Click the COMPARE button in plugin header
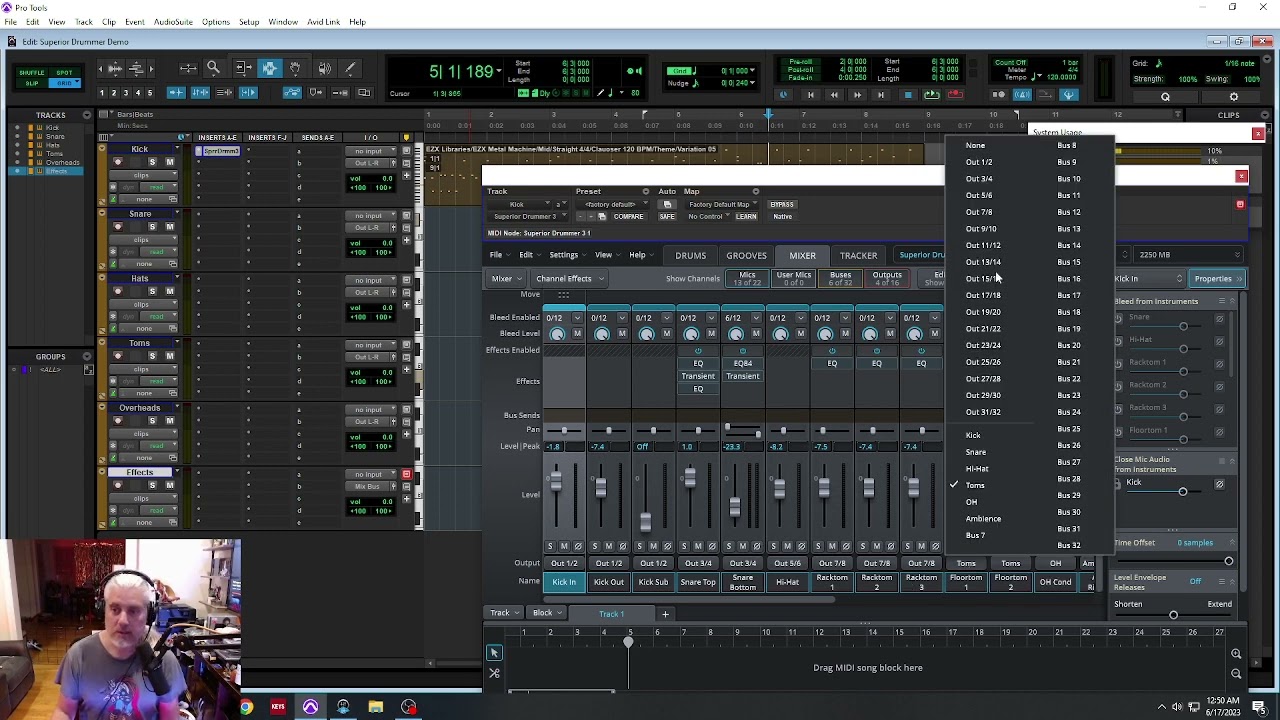This screenshot has width=1280, height=720. [628, 217]
